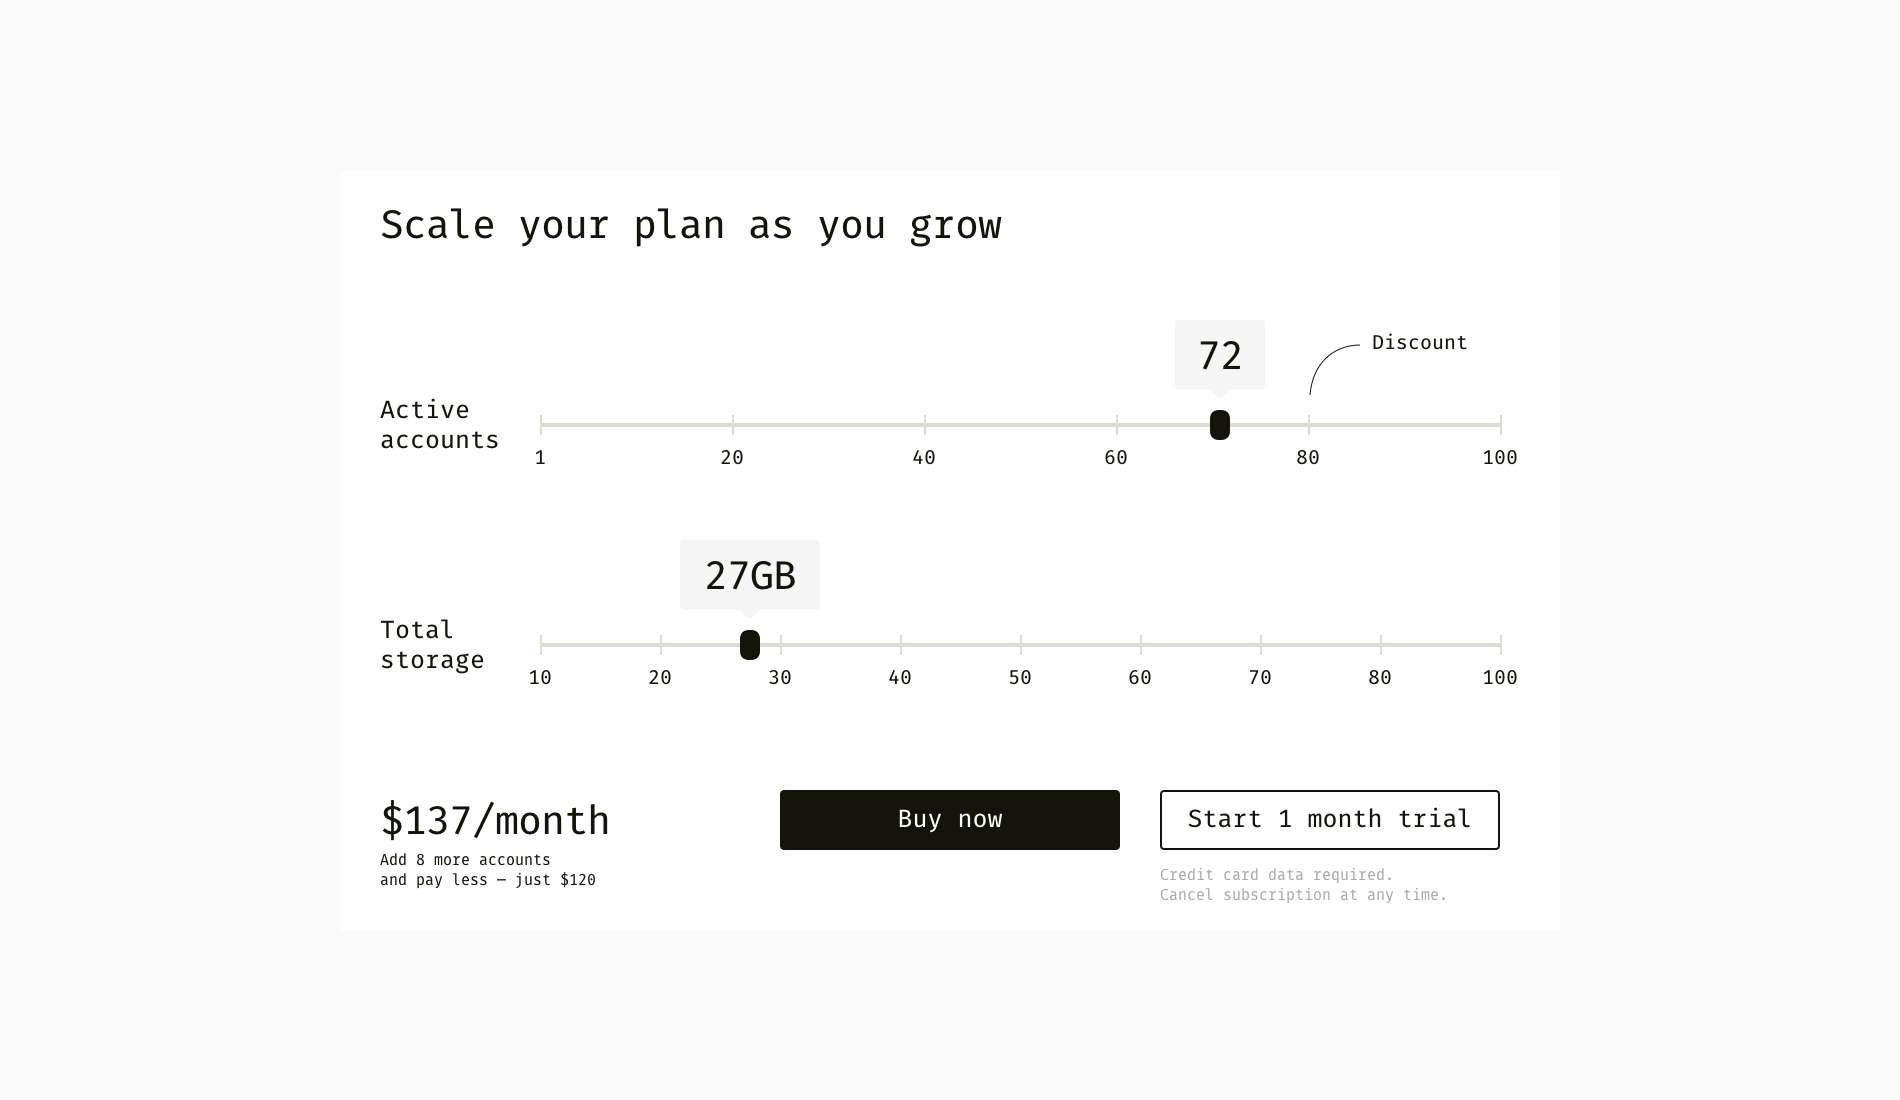
Task: Click the 72 accounts value tooltip
Action: [1220, 355]
